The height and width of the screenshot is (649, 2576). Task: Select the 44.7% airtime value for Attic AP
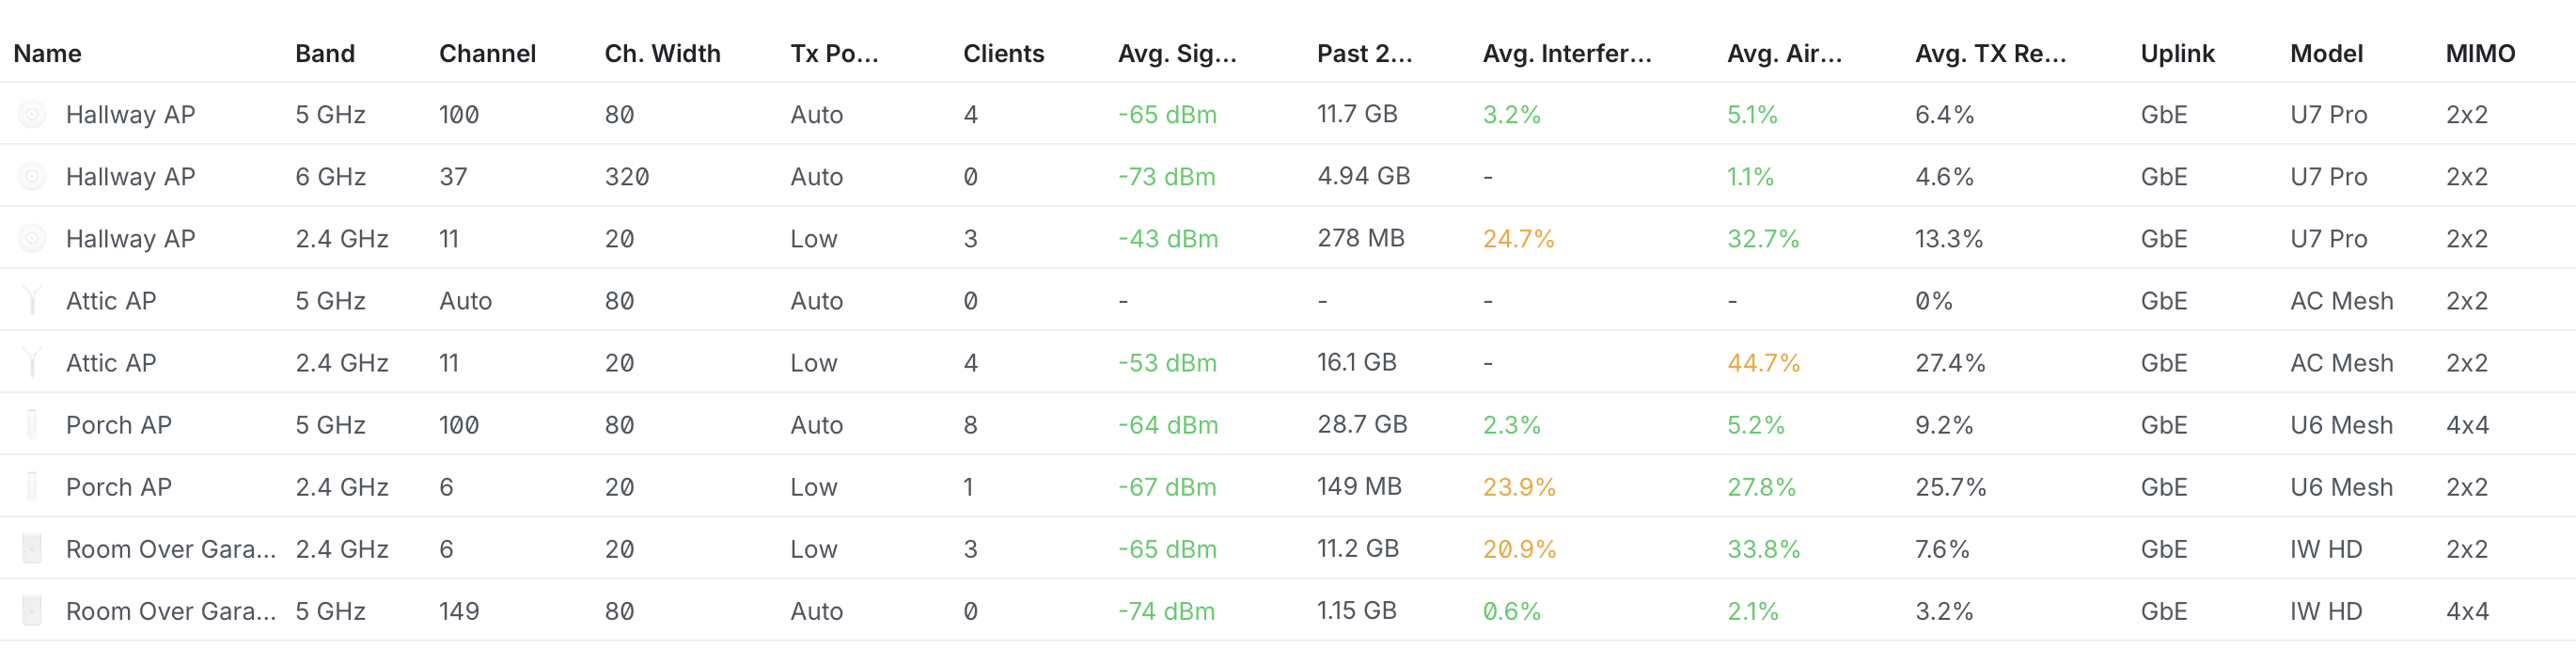pyautogui.click(x=1764, y=363)
